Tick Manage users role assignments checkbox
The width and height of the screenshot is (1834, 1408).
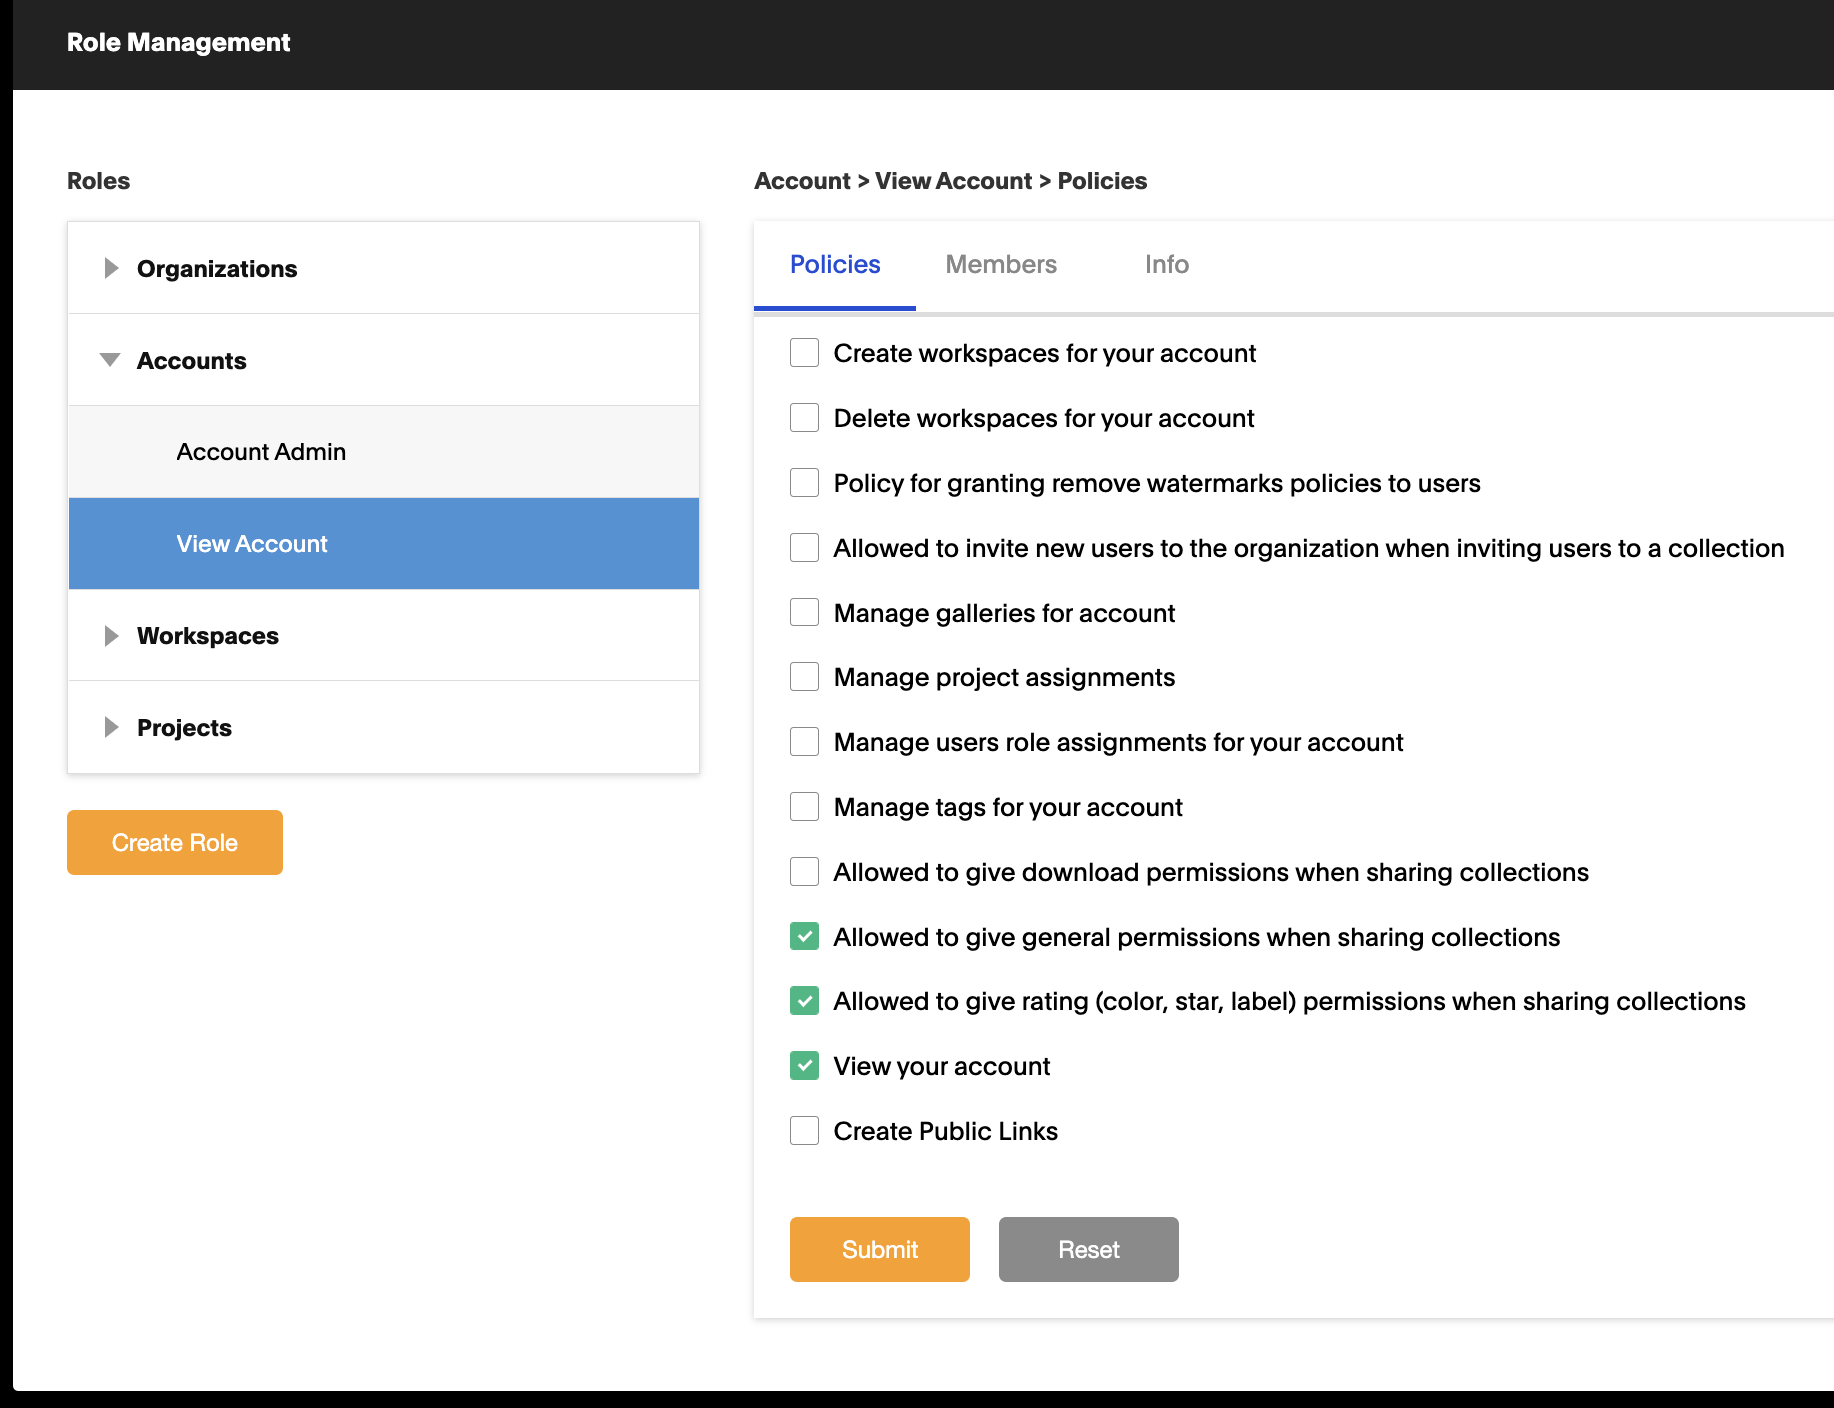(804, 742)
